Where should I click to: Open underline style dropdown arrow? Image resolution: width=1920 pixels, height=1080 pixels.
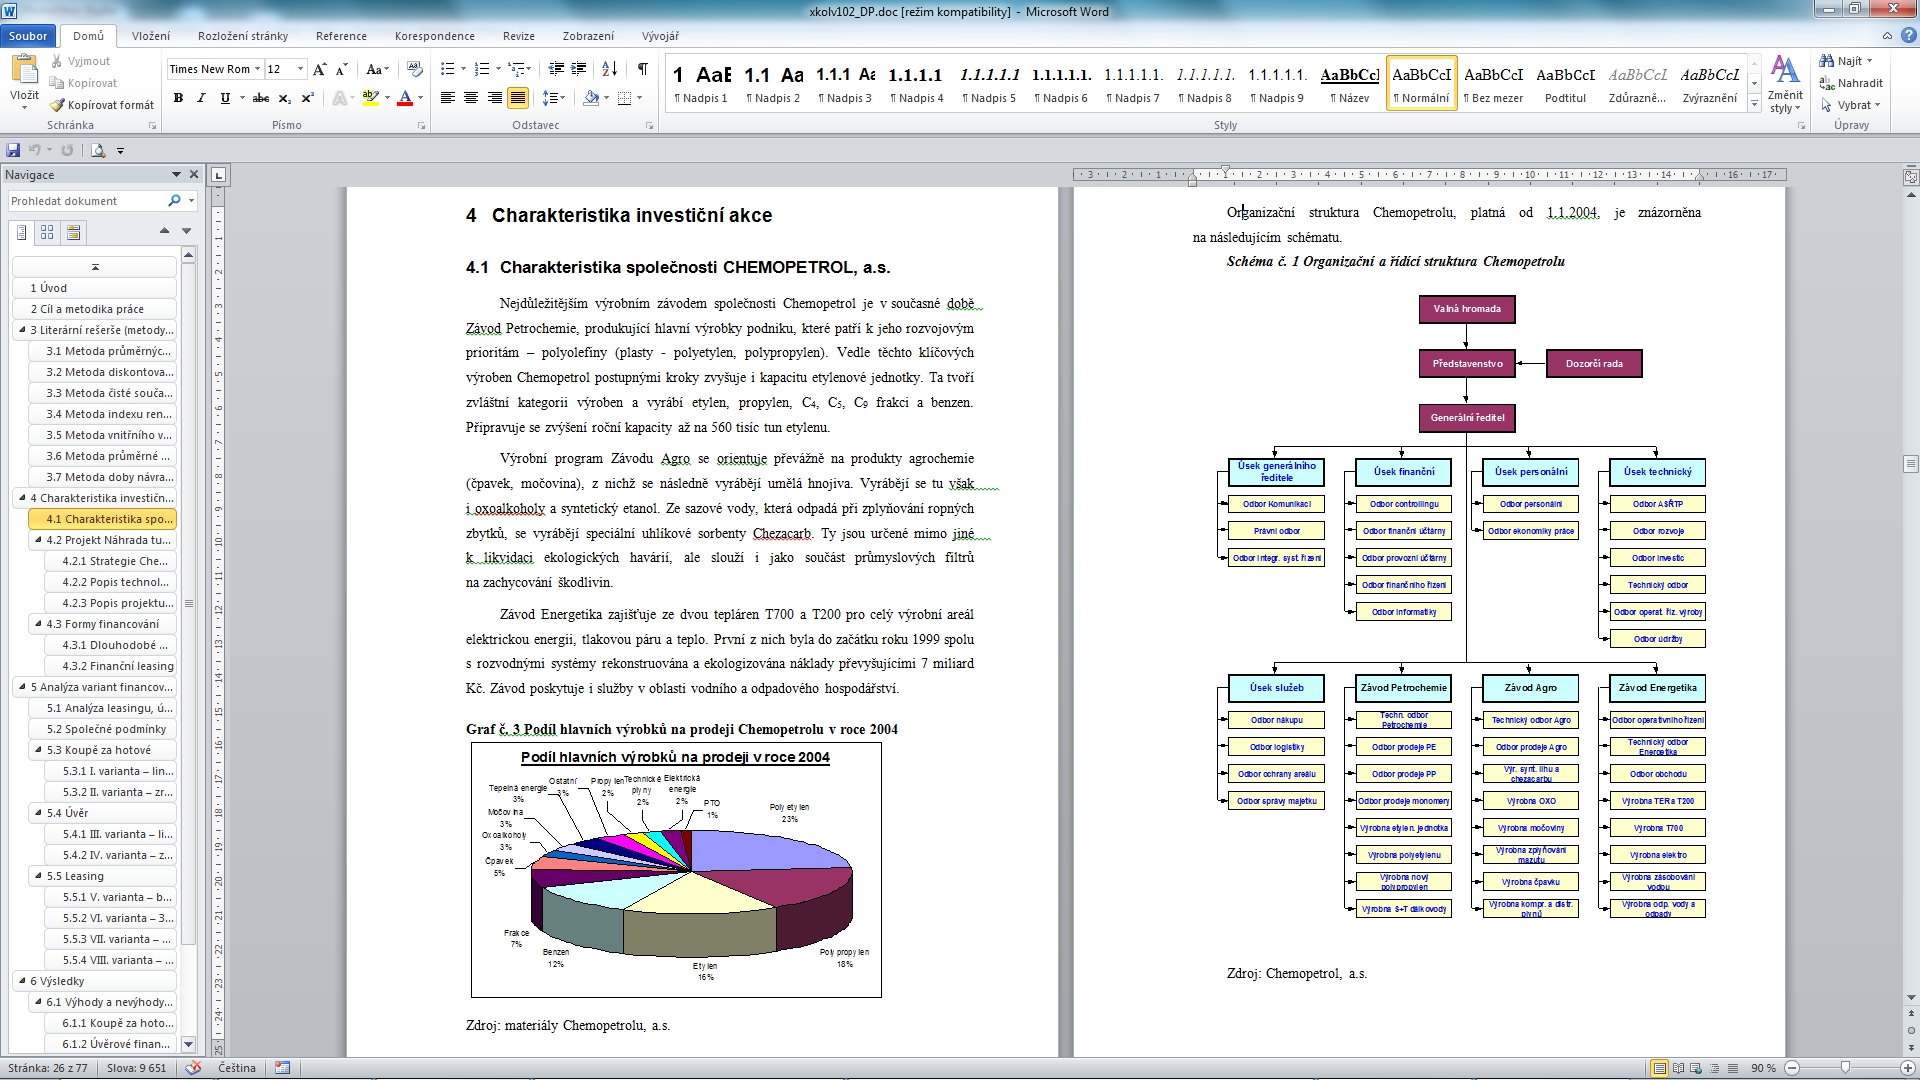pos(242,98)
